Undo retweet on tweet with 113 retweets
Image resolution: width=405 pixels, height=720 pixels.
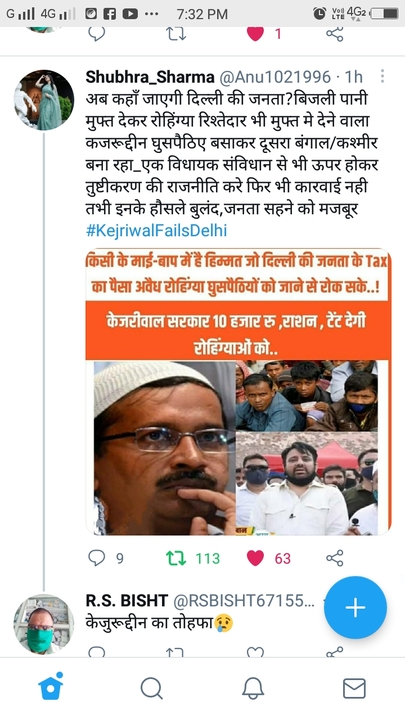176,558
